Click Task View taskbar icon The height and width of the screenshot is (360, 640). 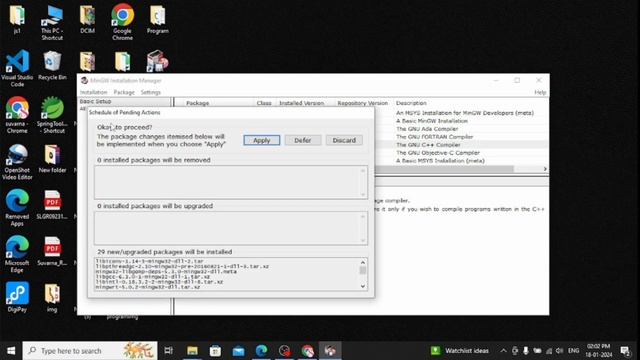[168, 351]
